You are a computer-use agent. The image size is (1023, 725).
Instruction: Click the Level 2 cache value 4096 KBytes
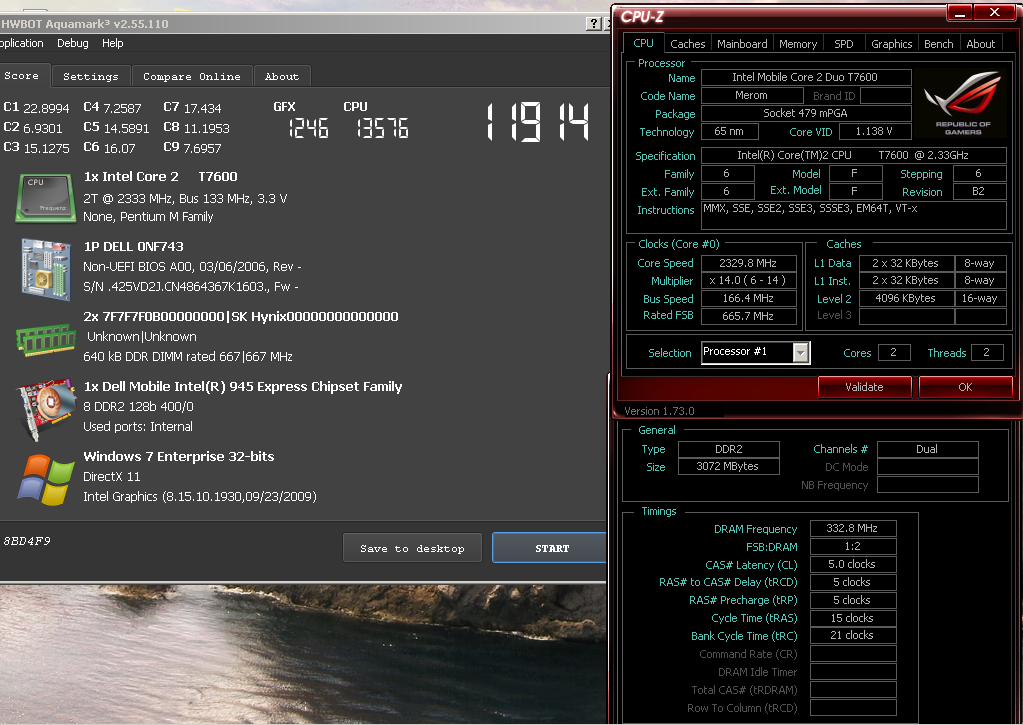tap(906, 298)
